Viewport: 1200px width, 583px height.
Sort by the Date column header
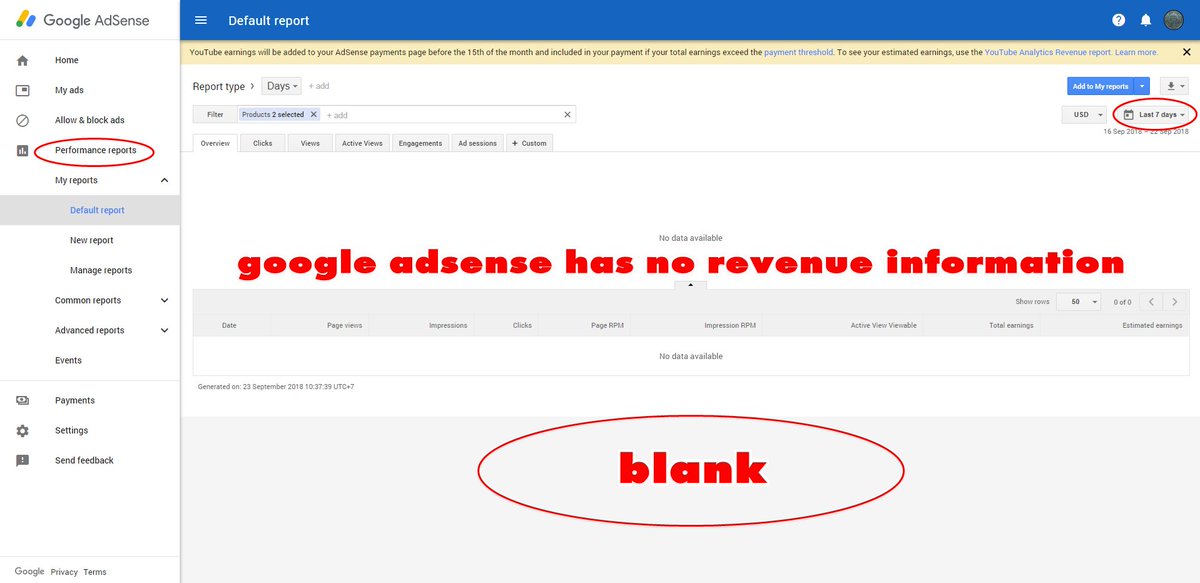[x=229, y=325]
